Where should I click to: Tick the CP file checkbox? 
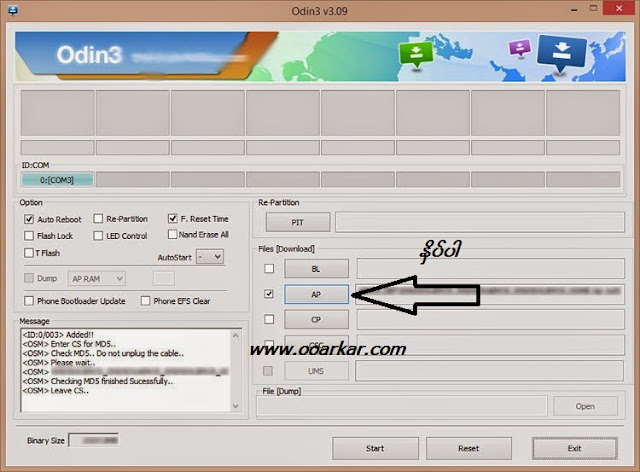269,319
